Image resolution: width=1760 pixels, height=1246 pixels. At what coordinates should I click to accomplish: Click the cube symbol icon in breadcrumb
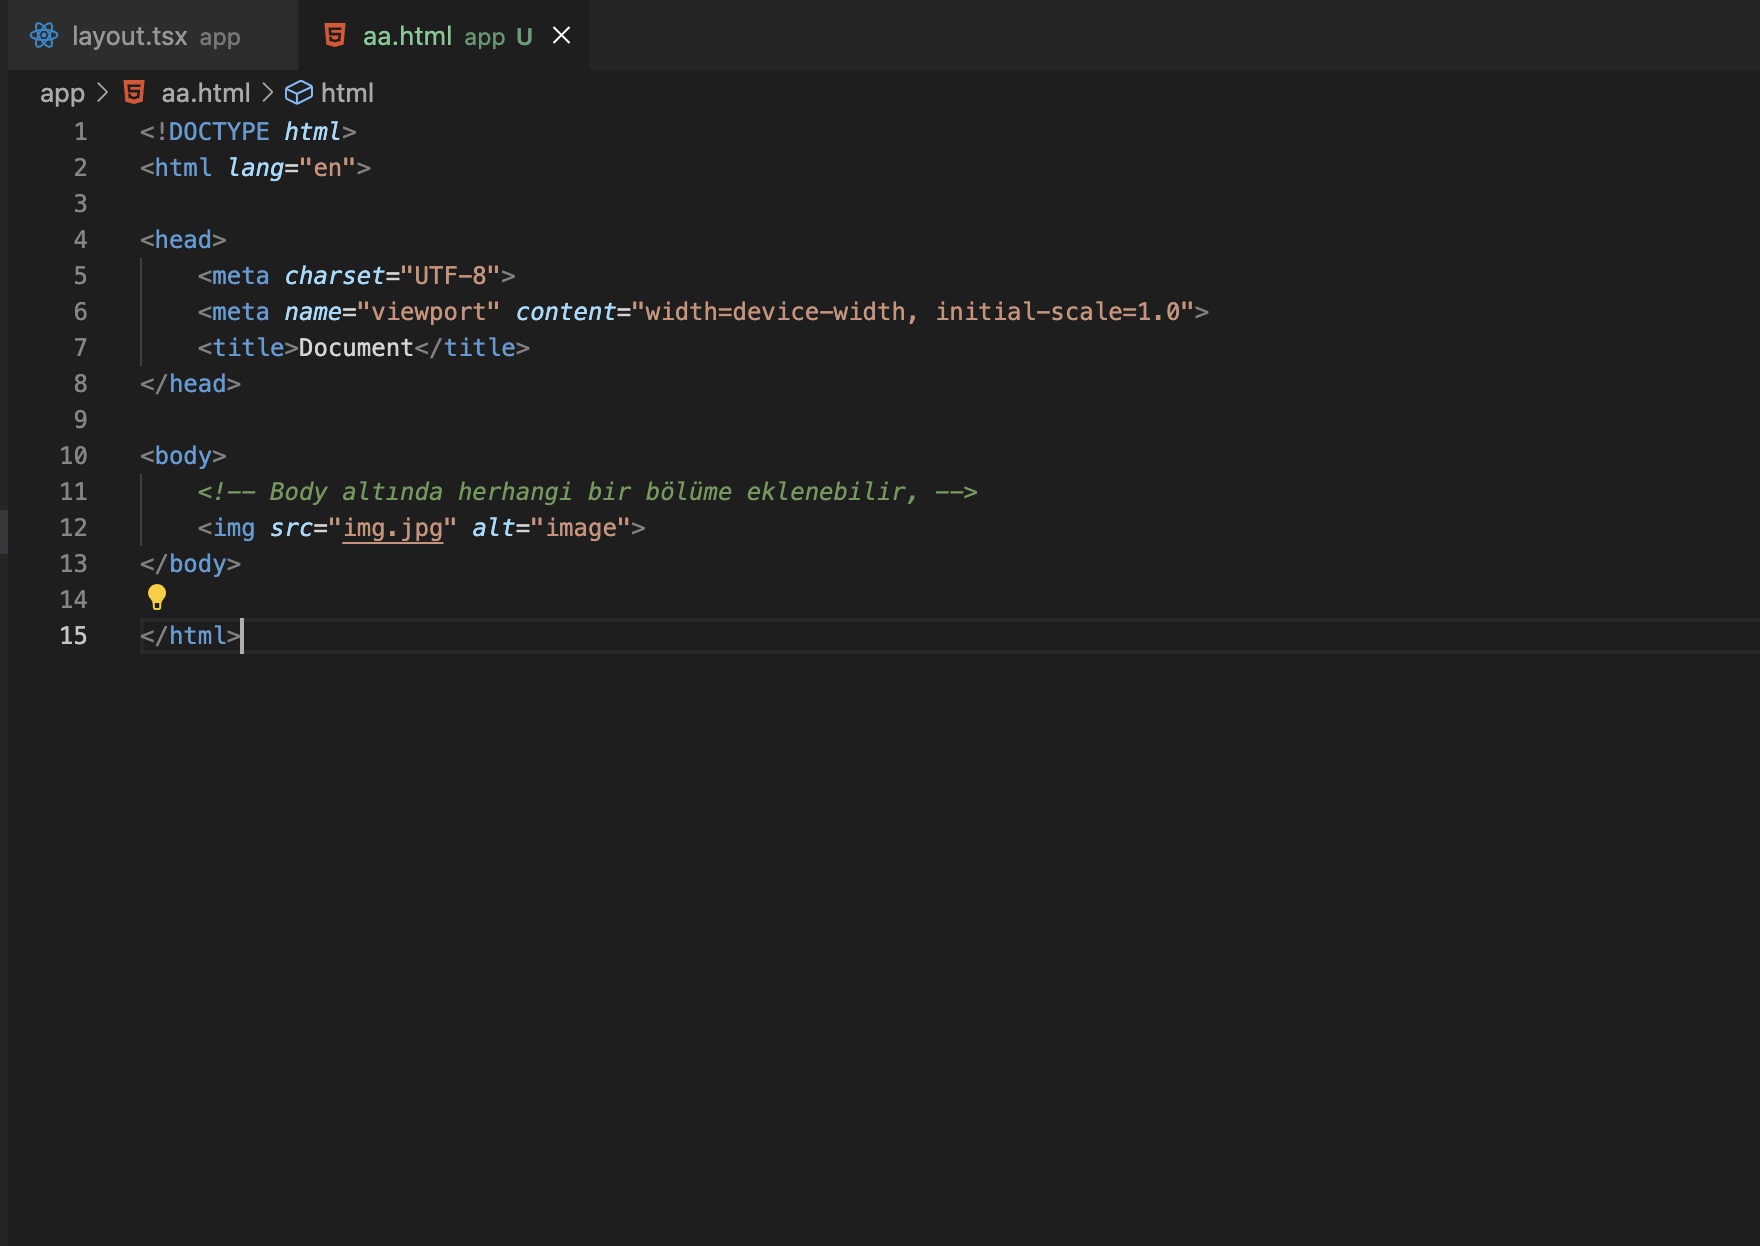click(299, 93)
